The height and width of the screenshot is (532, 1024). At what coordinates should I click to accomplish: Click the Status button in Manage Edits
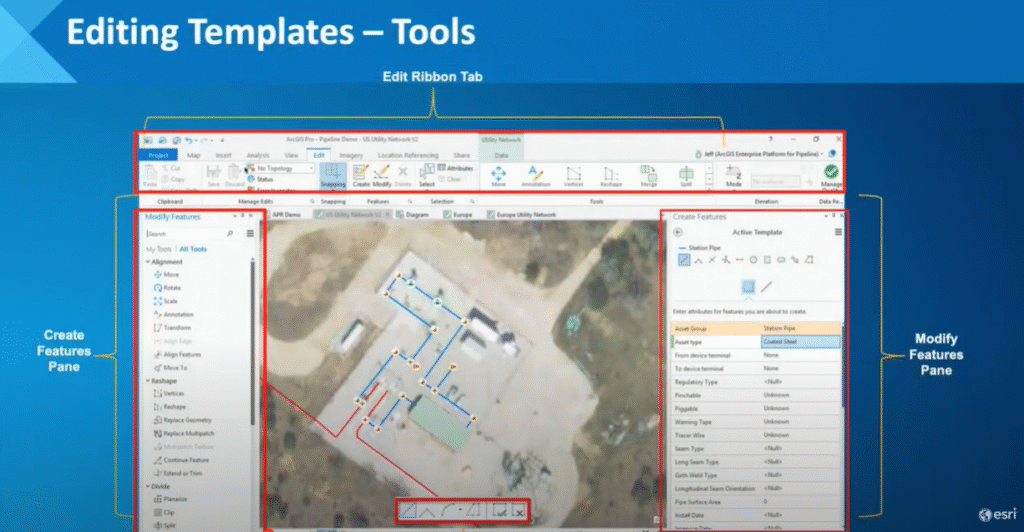pos(261,179)
